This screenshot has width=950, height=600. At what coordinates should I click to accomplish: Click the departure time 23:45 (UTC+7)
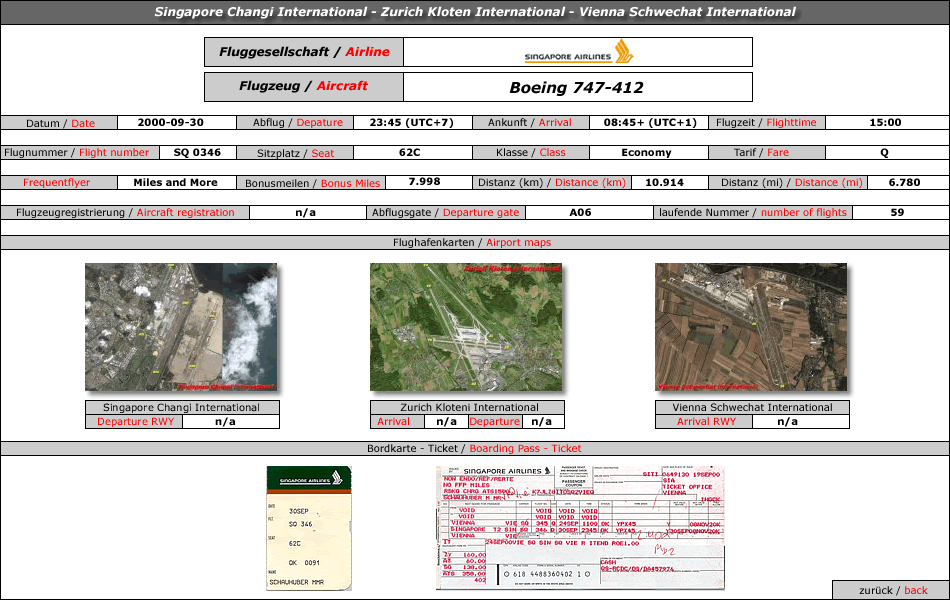pyautogui.click(x=411, y=122)
